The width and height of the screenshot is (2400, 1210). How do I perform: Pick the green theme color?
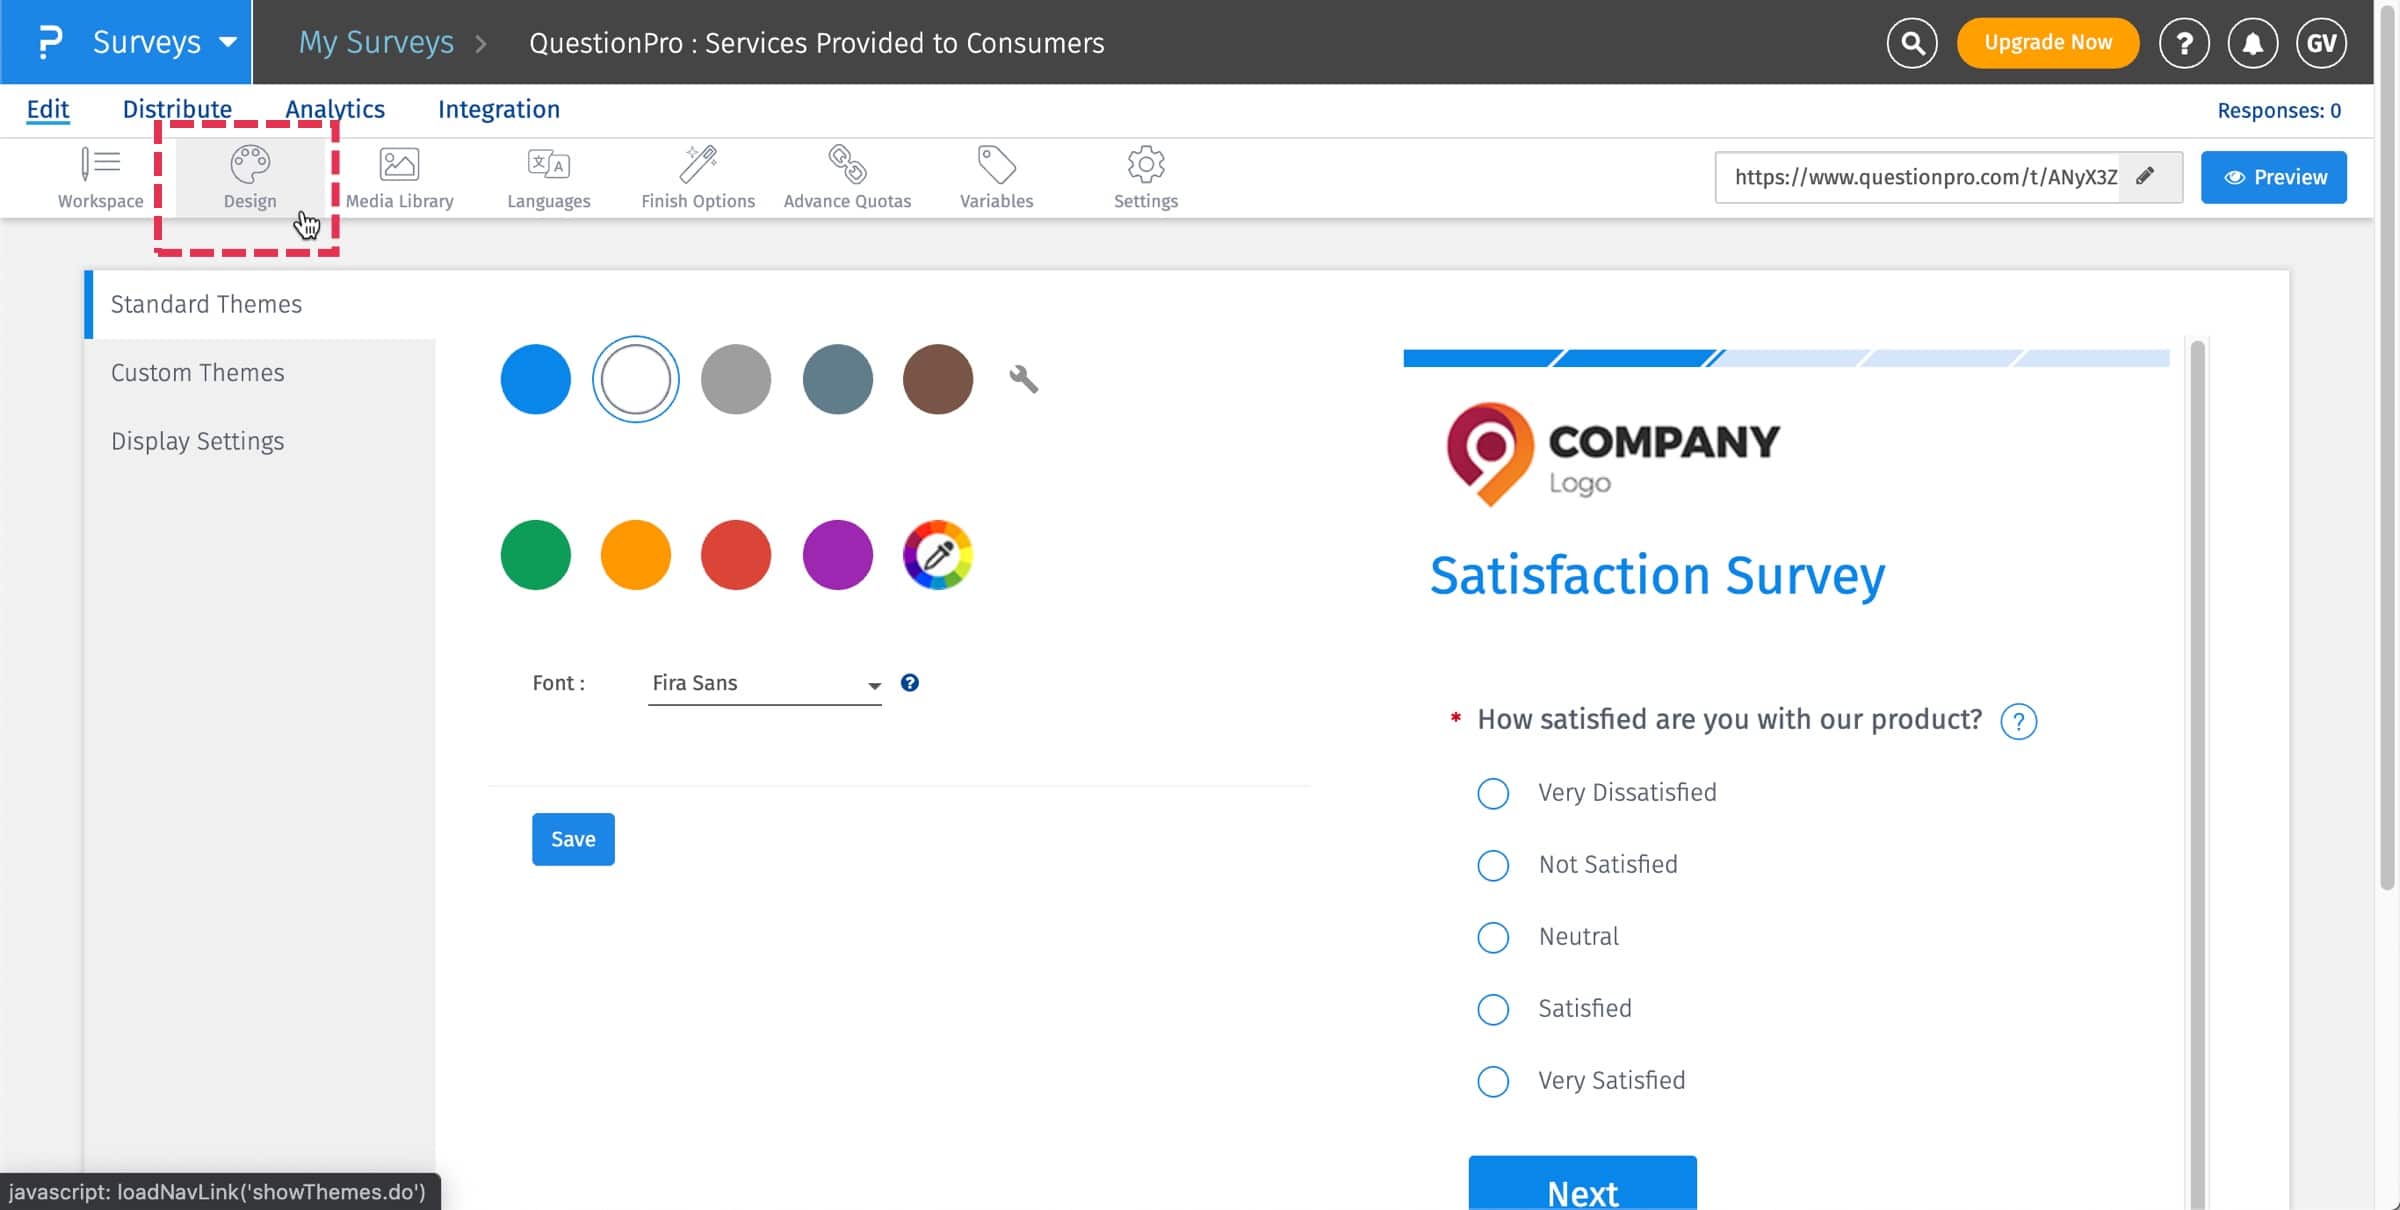[535, 555]
